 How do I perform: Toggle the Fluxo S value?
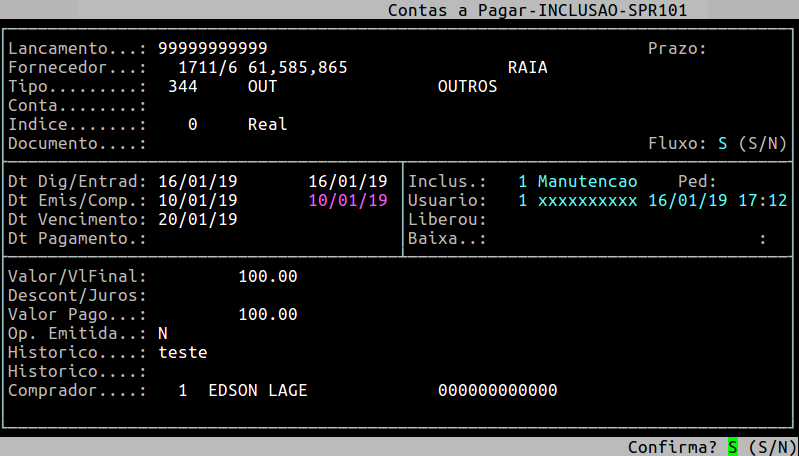[x=722, y=144]
